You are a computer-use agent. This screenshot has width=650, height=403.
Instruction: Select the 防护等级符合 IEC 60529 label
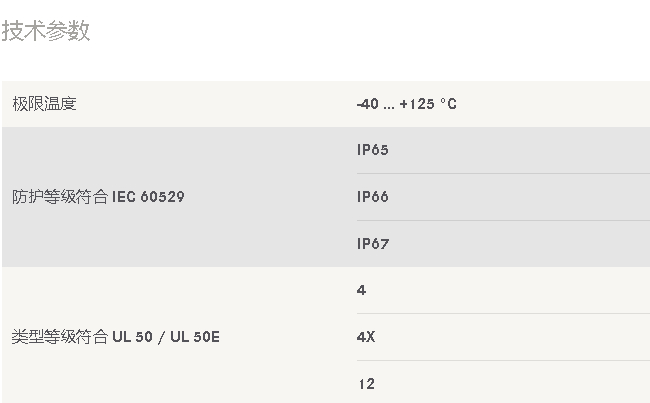tap(98, 197)
